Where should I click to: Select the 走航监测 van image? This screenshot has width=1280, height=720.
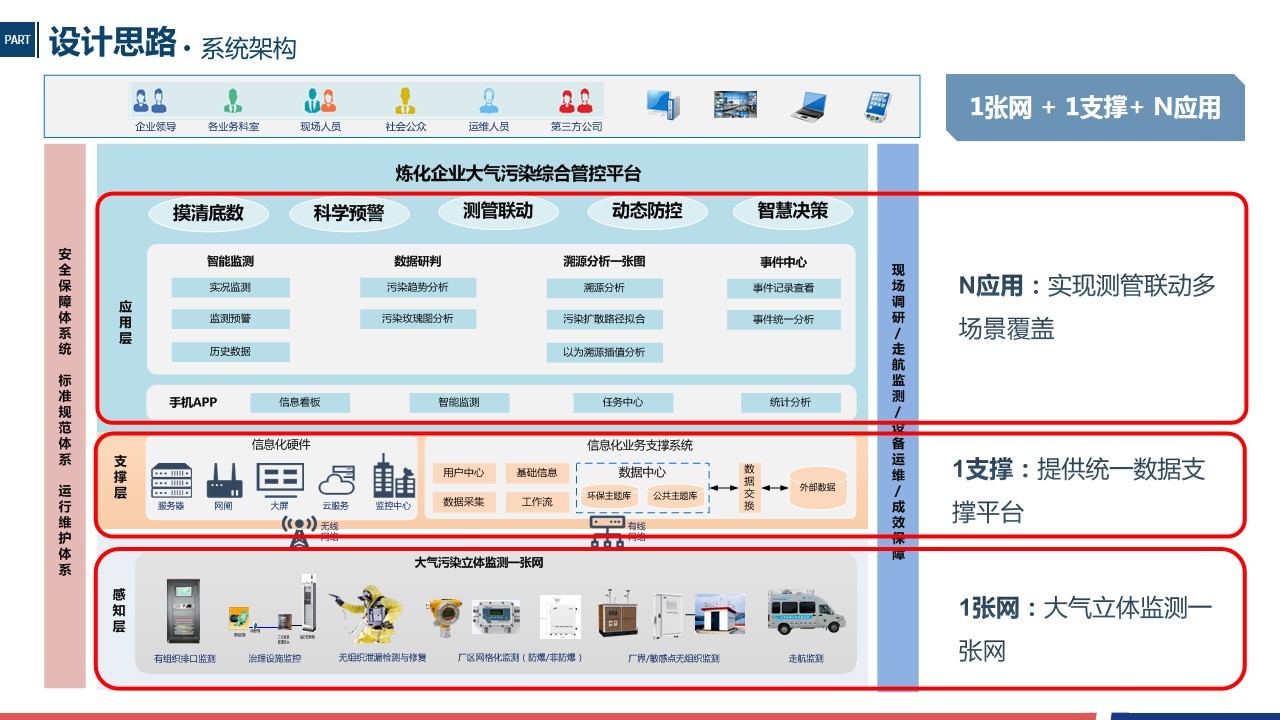pos(806,611)
